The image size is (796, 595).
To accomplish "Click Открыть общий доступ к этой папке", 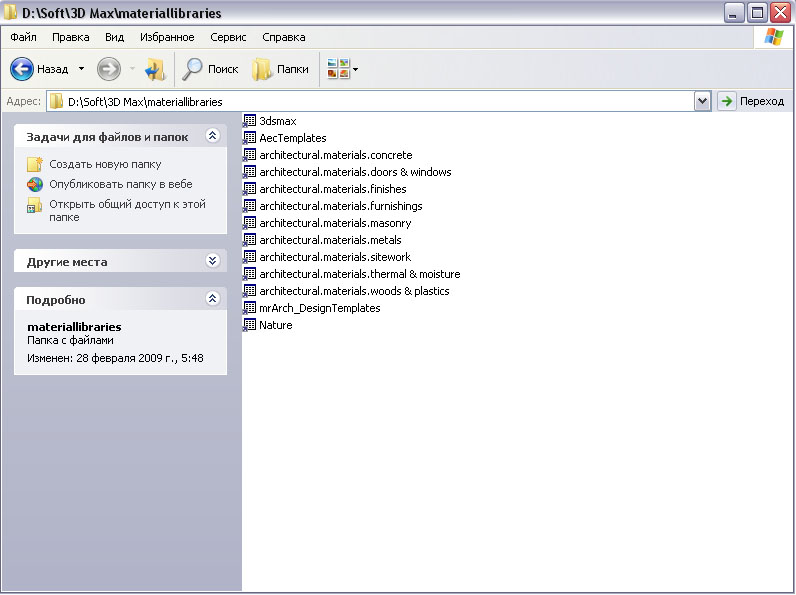I will (x=127, y=210).
